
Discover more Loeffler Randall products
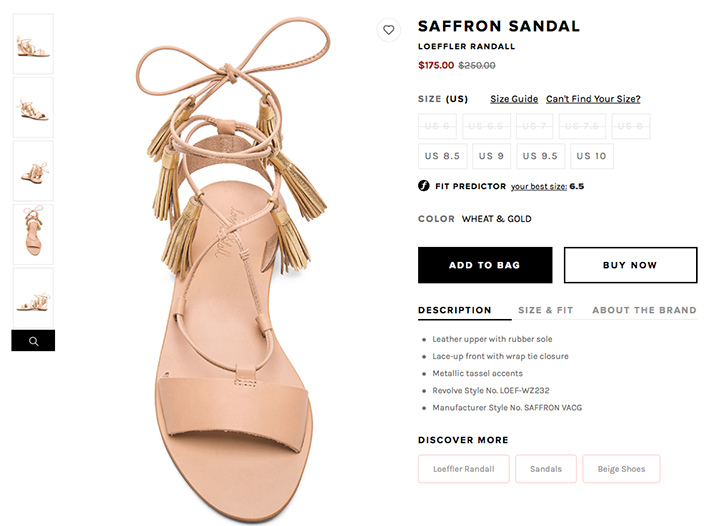464,469
